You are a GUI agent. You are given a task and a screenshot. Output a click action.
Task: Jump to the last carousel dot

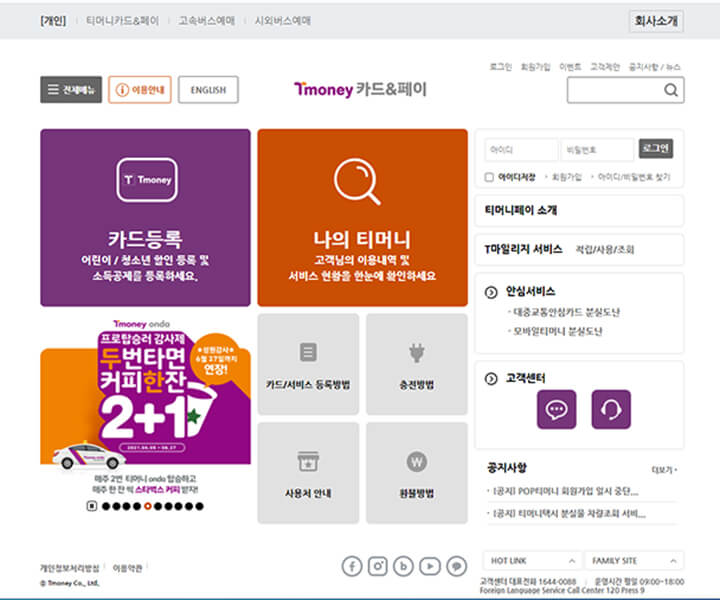[199, 506]
